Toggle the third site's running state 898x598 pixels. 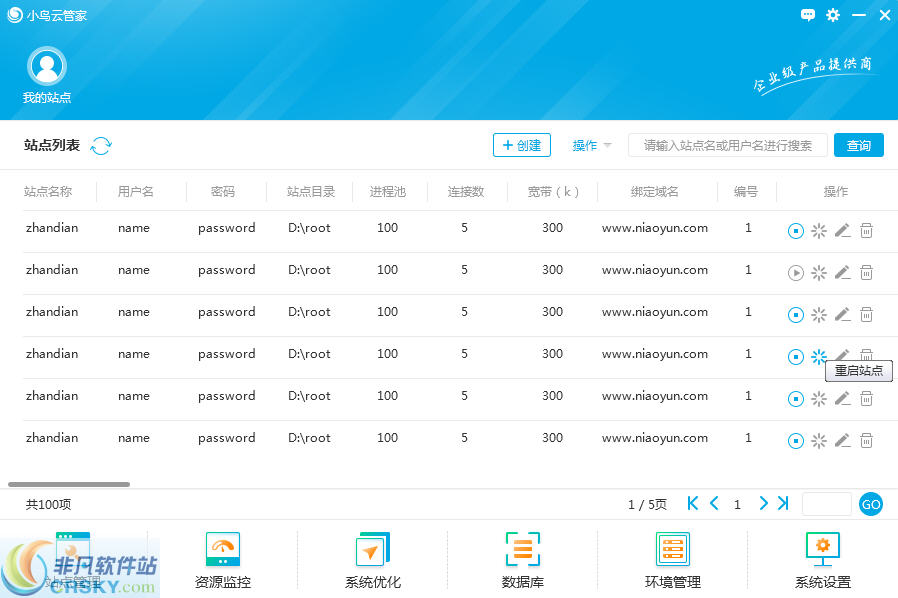[795, 314]
